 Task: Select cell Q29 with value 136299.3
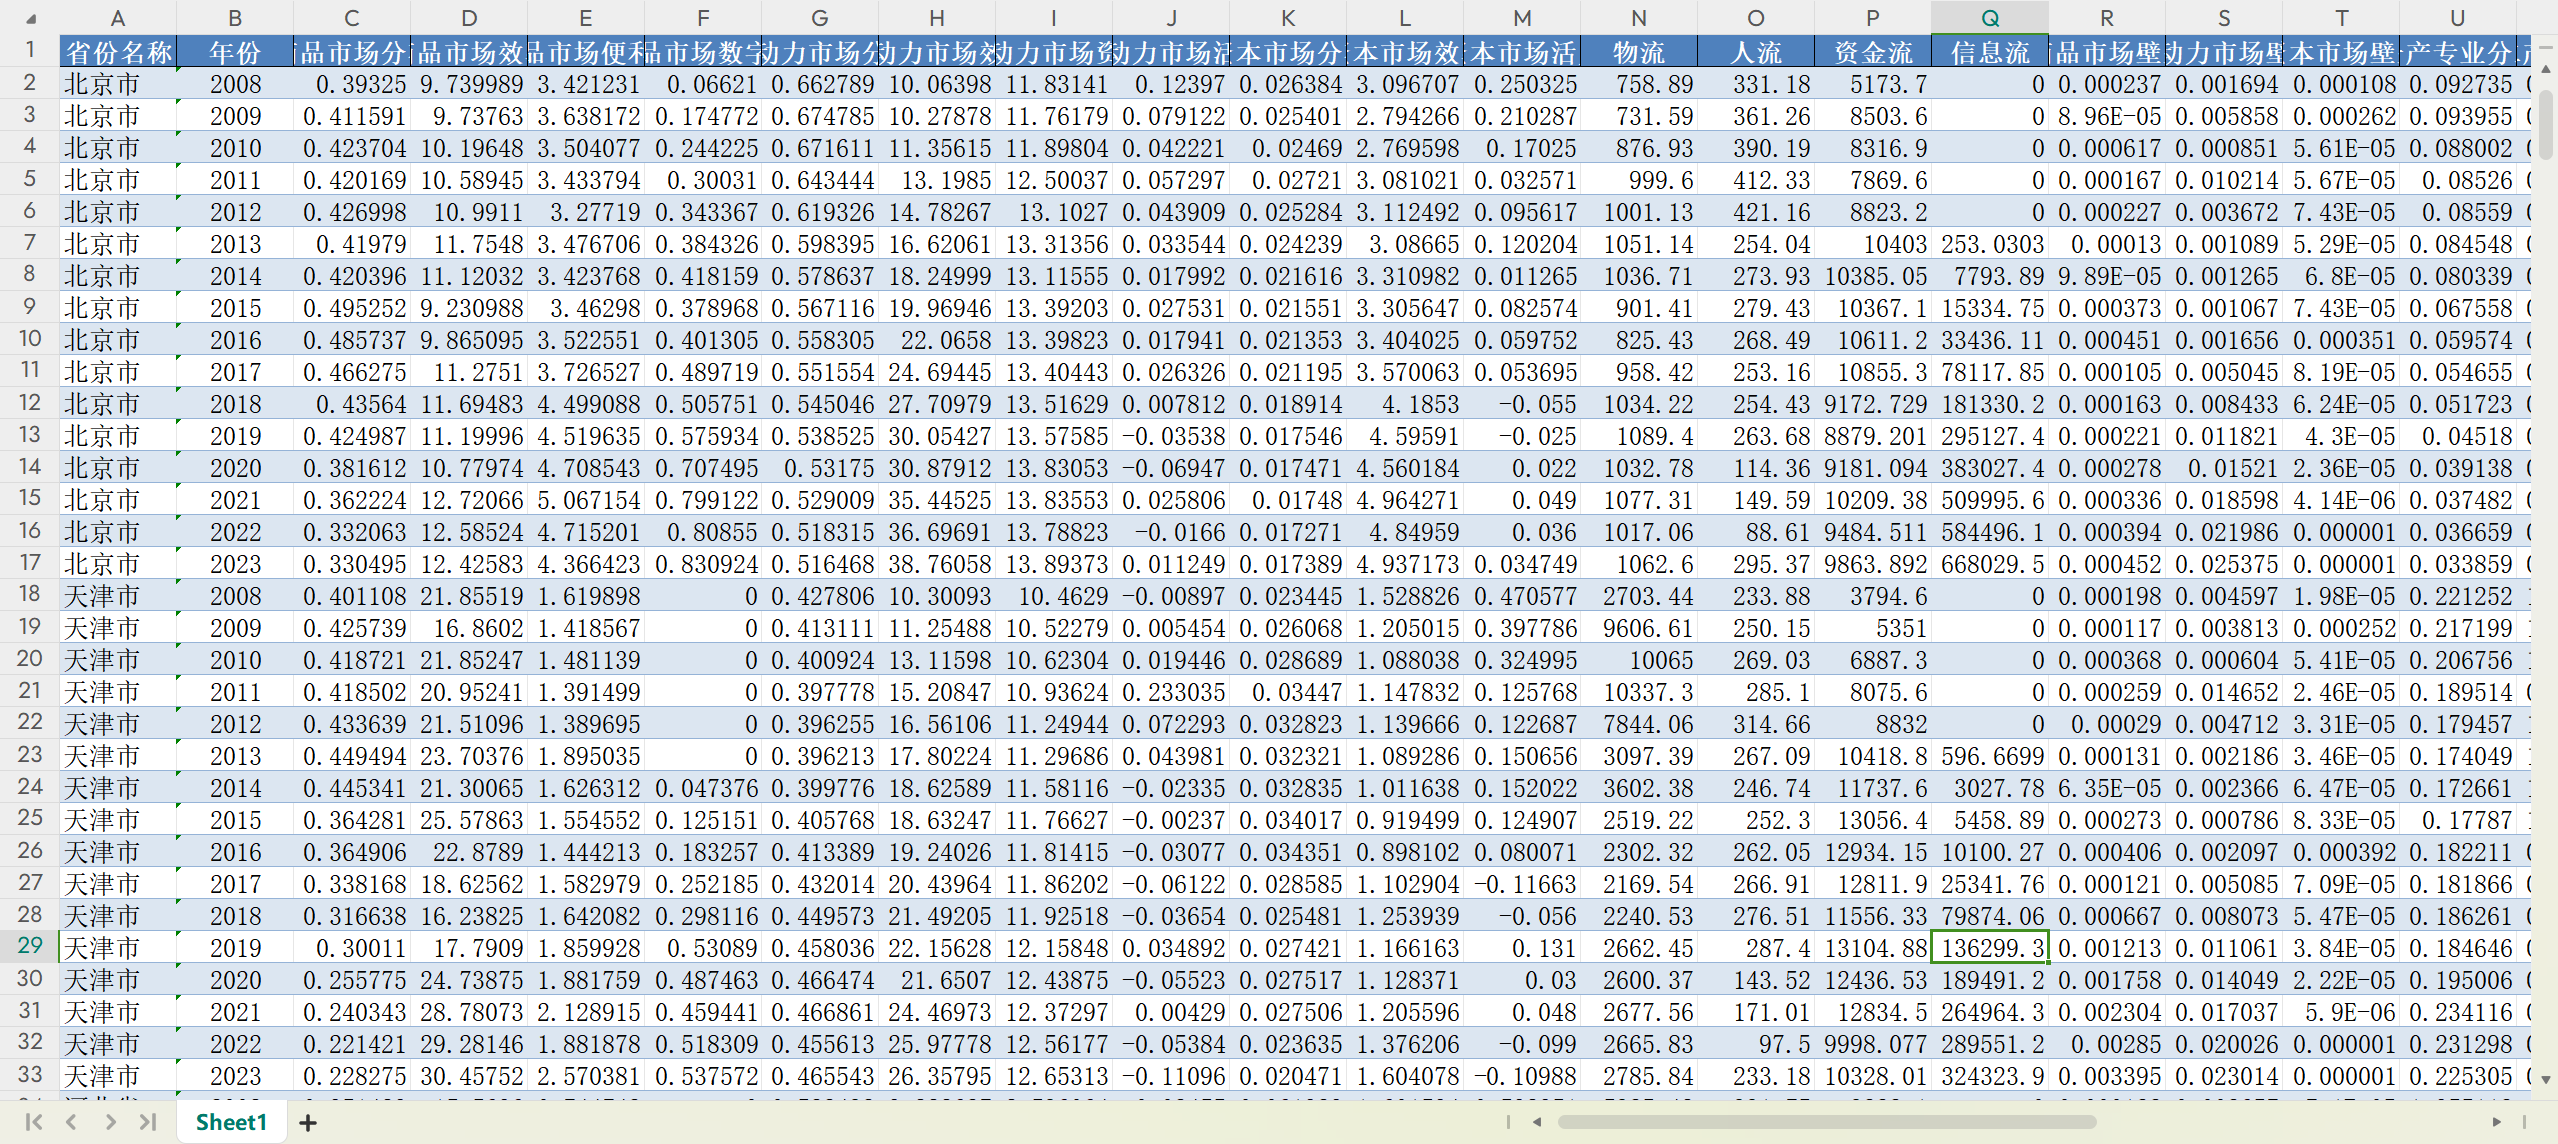pos(1989,947)
